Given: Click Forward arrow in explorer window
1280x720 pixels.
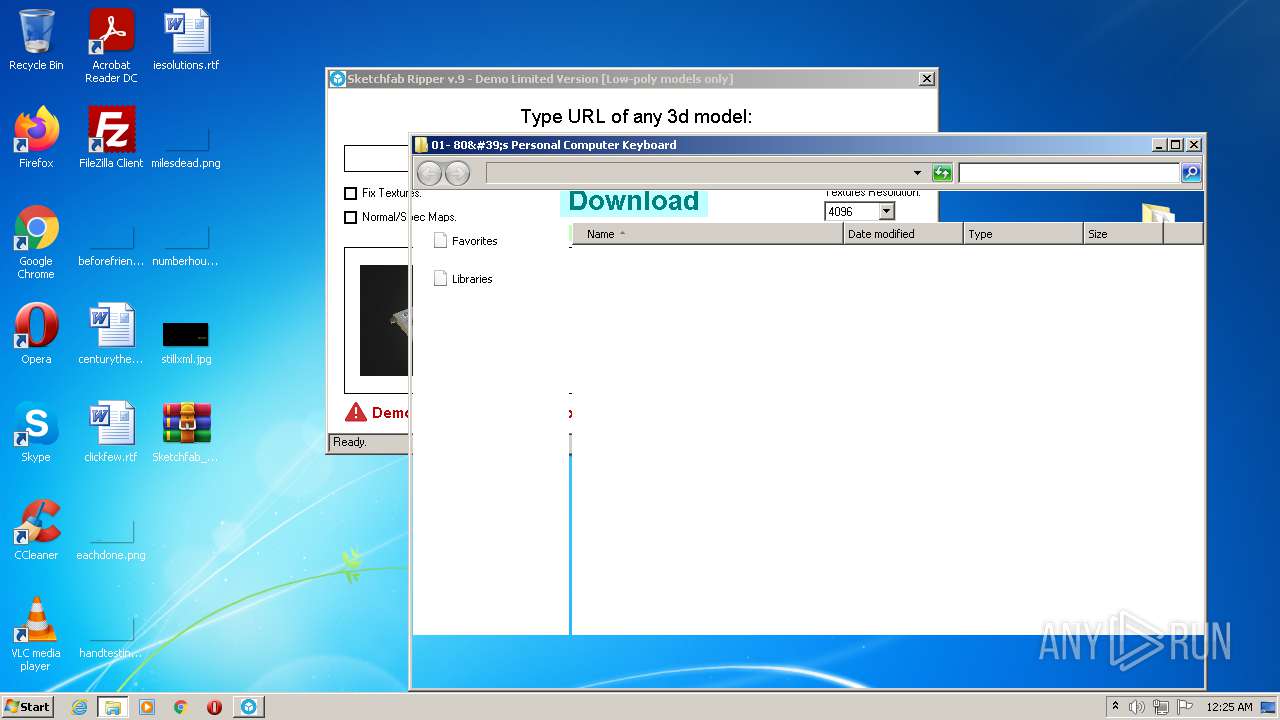Looking at the screenshot, I should coord(457,173).
